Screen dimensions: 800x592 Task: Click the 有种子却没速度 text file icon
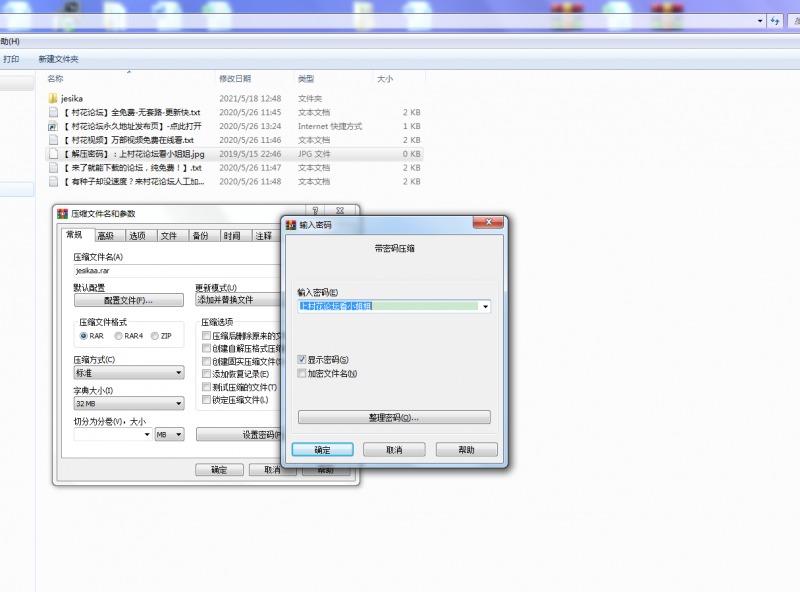tap(53, 182)
